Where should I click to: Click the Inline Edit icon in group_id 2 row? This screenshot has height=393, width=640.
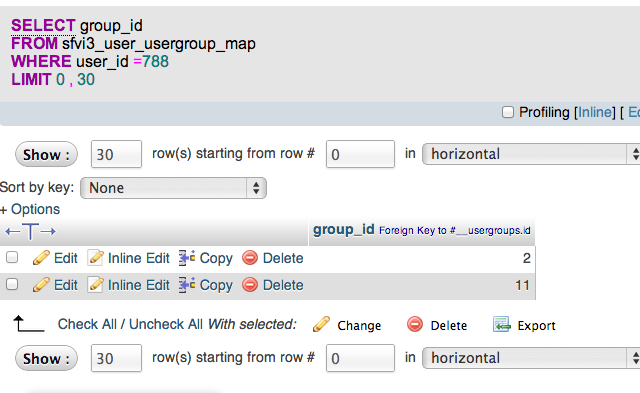[96, 258]
